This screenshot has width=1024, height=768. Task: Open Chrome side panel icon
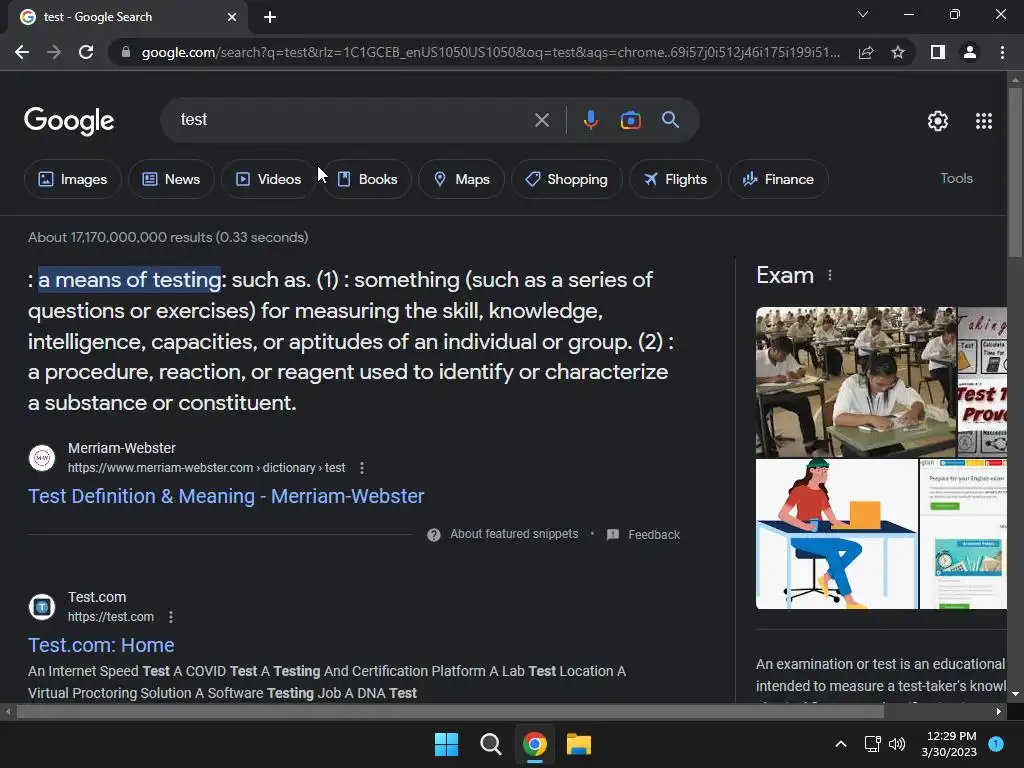938,52
